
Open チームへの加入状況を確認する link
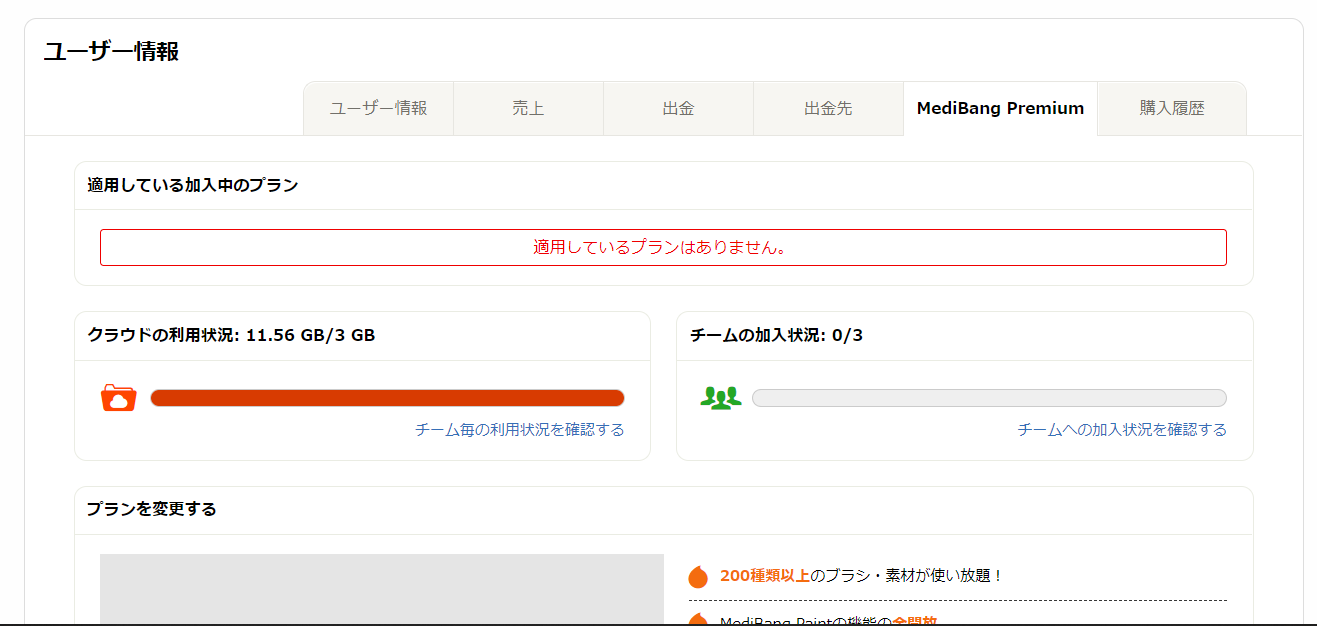(1122, 429)
